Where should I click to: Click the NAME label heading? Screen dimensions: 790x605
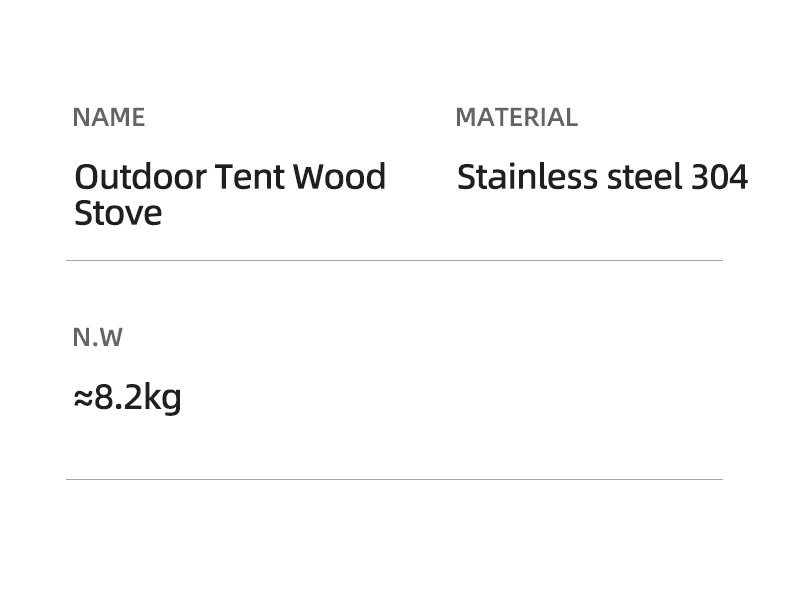click(x=108, y=117)
